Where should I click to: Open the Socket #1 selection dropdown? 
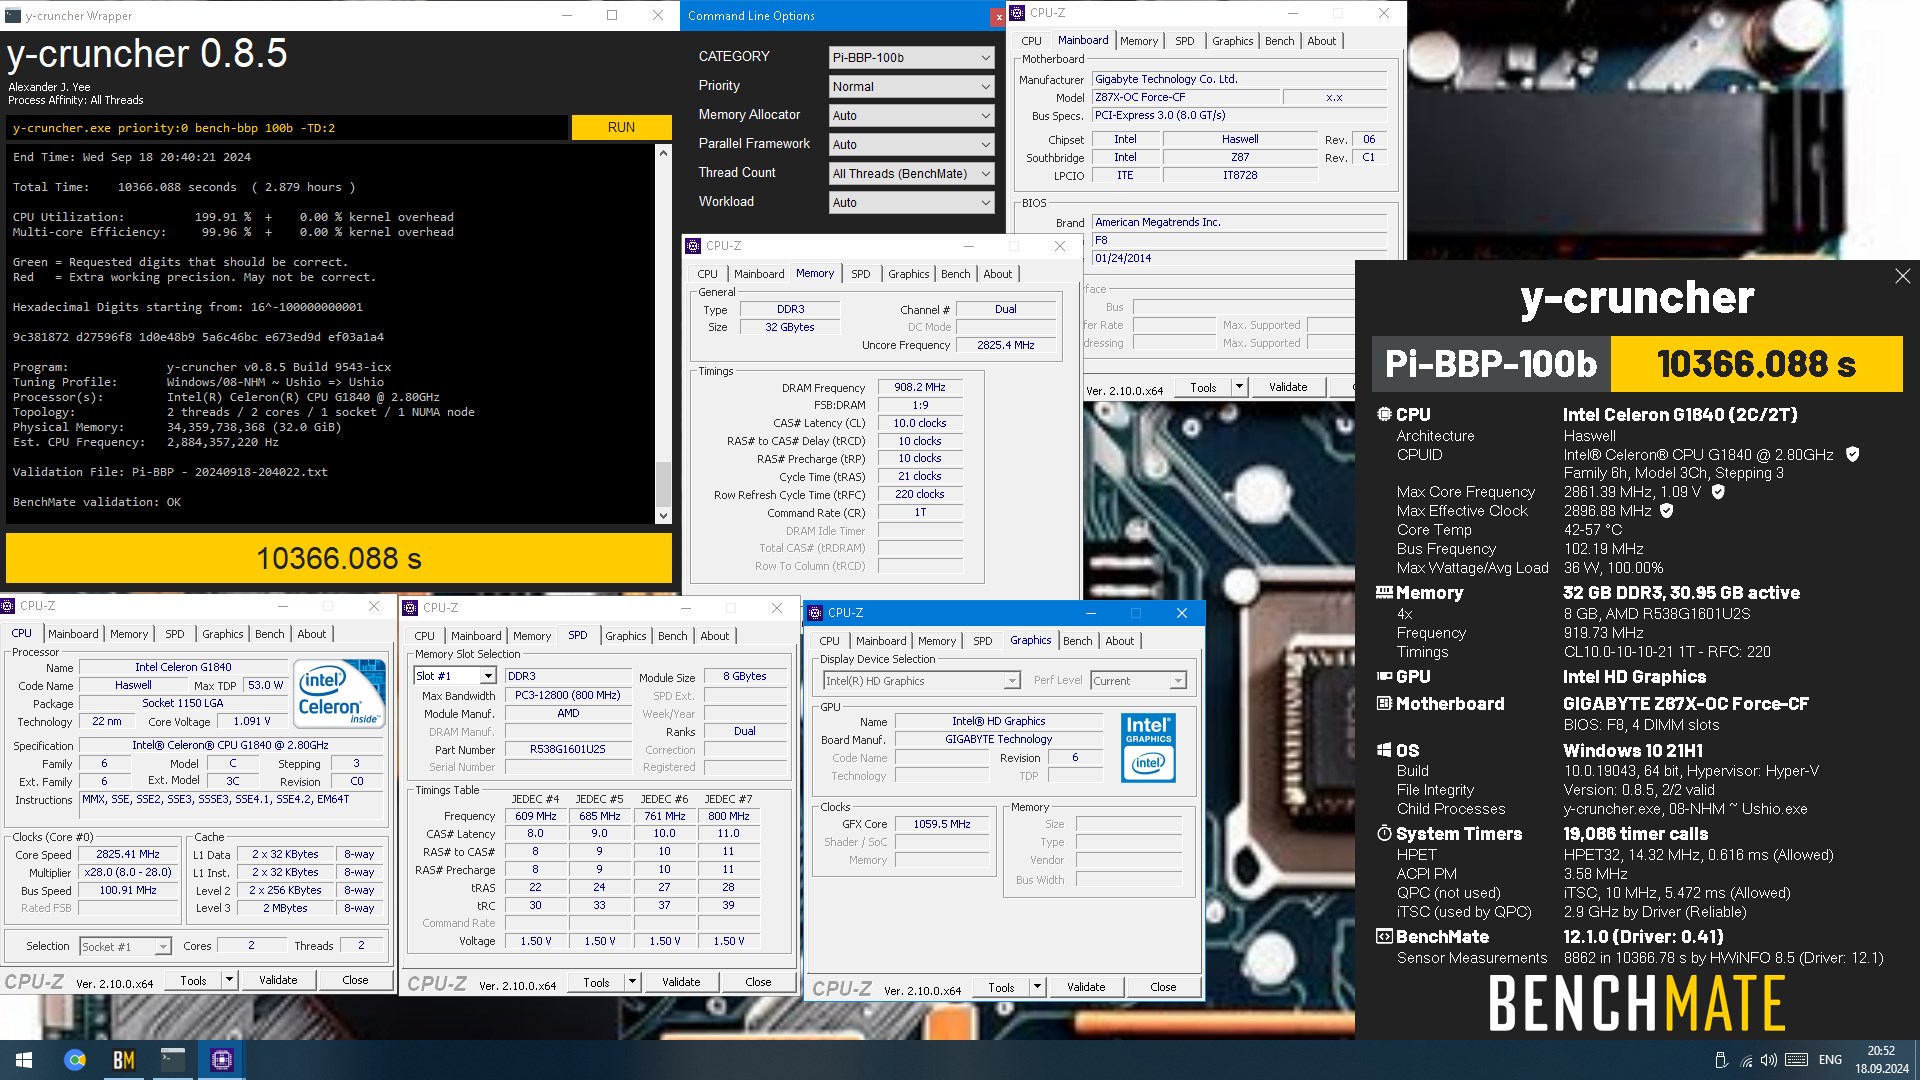click(x=125, y=946)
